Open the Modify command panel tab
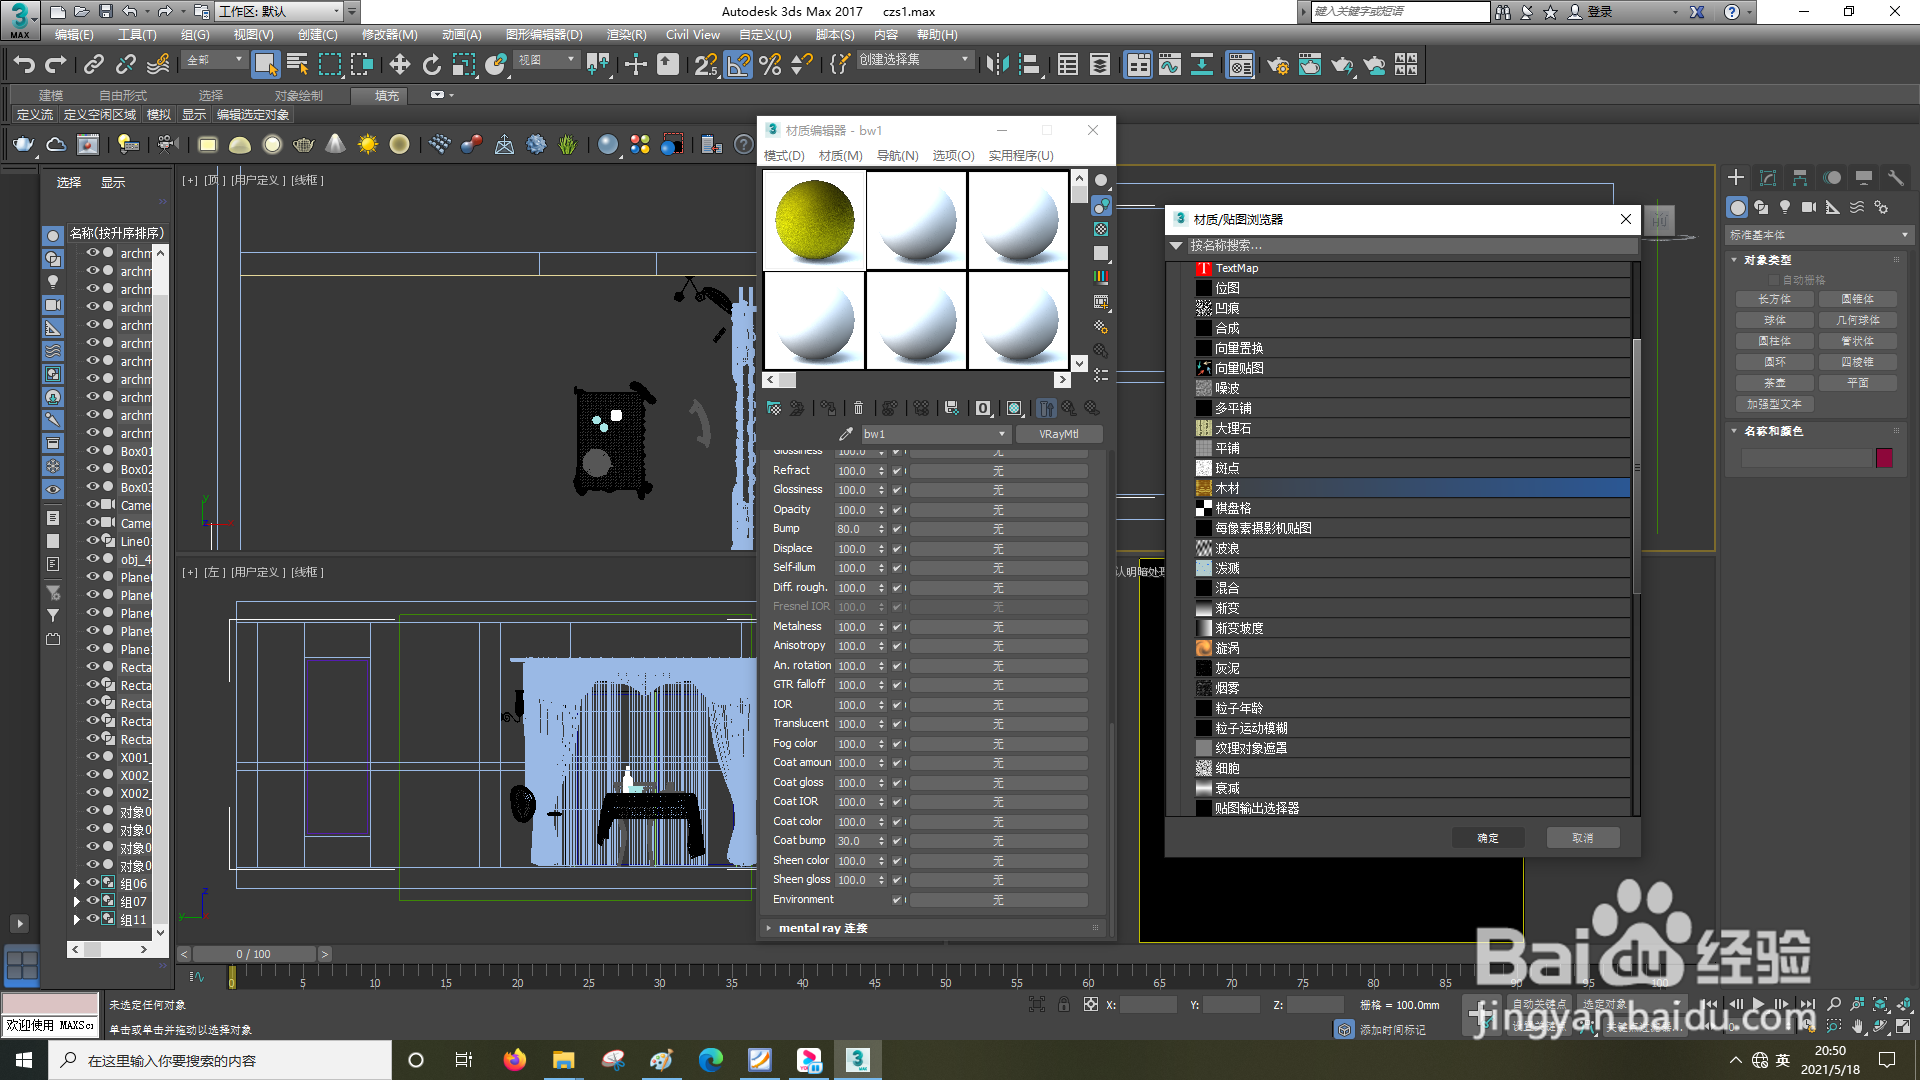The height and width of the screenshot is (1082, 1920). tap(1767, 178)
